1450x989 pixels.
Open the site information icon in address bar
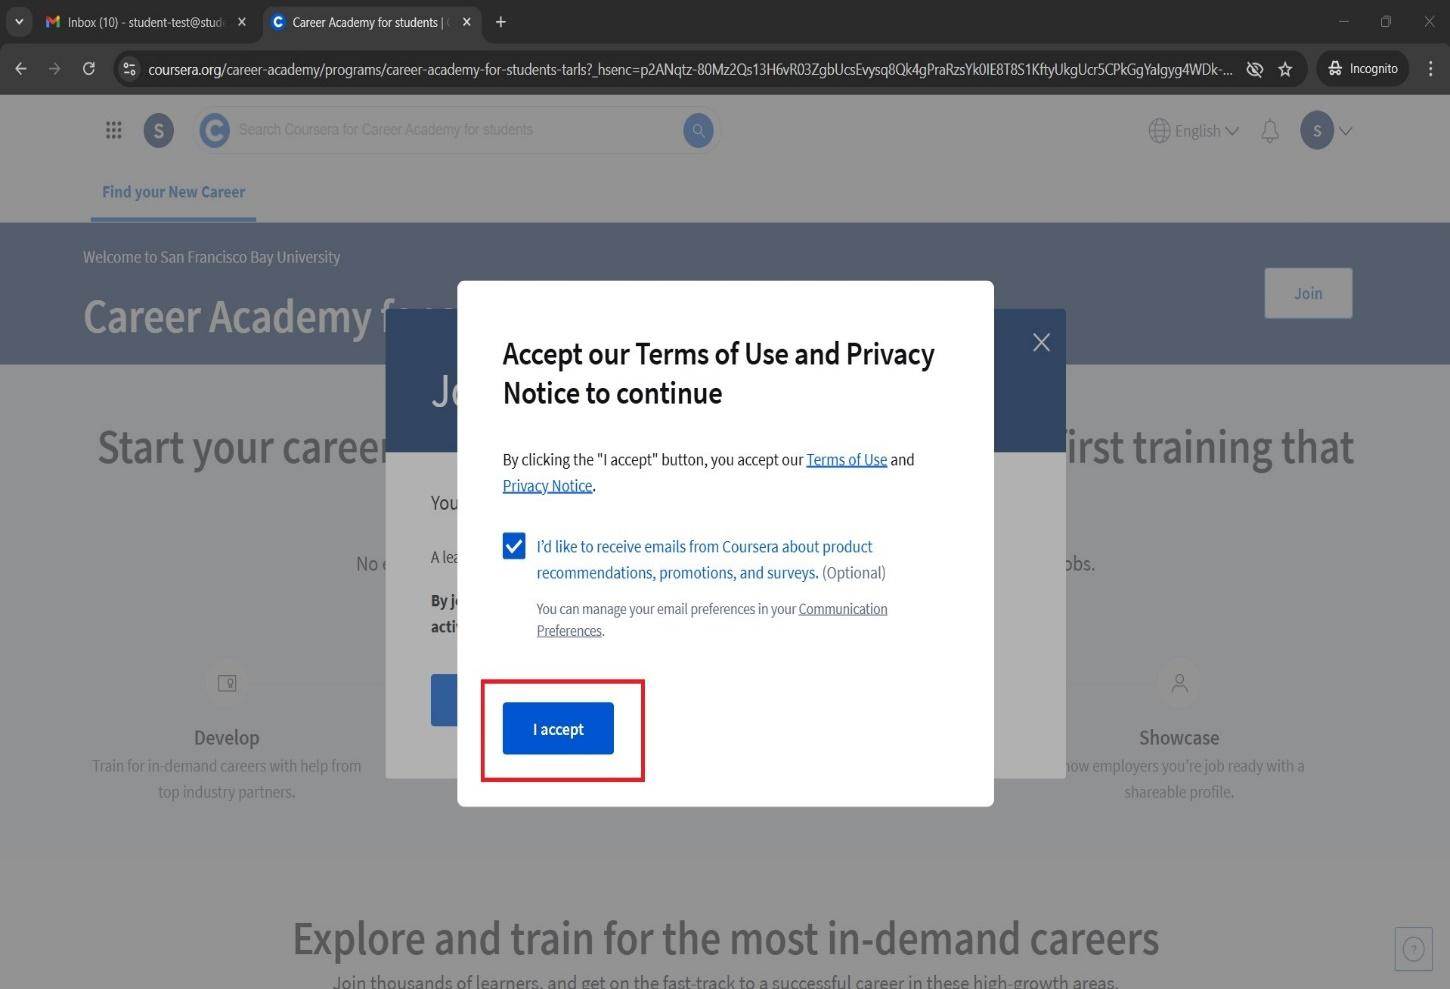click(129, 69)
